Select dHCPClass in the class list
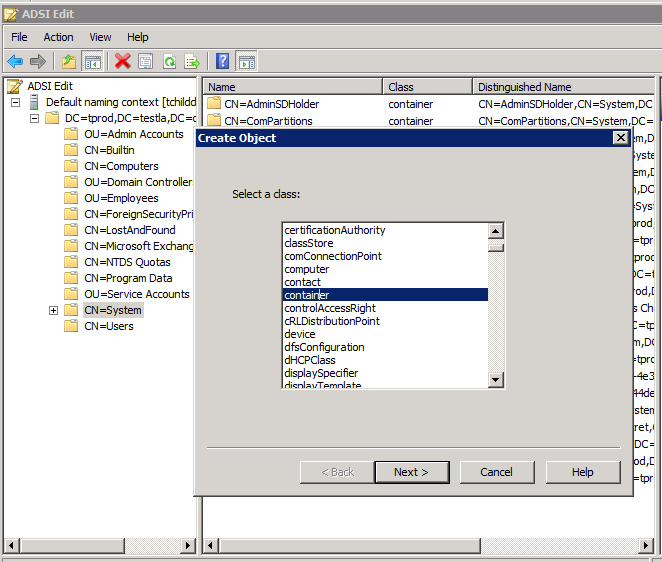Image resolution: width=662 pixels, height=562 pixels. [385, 360]
